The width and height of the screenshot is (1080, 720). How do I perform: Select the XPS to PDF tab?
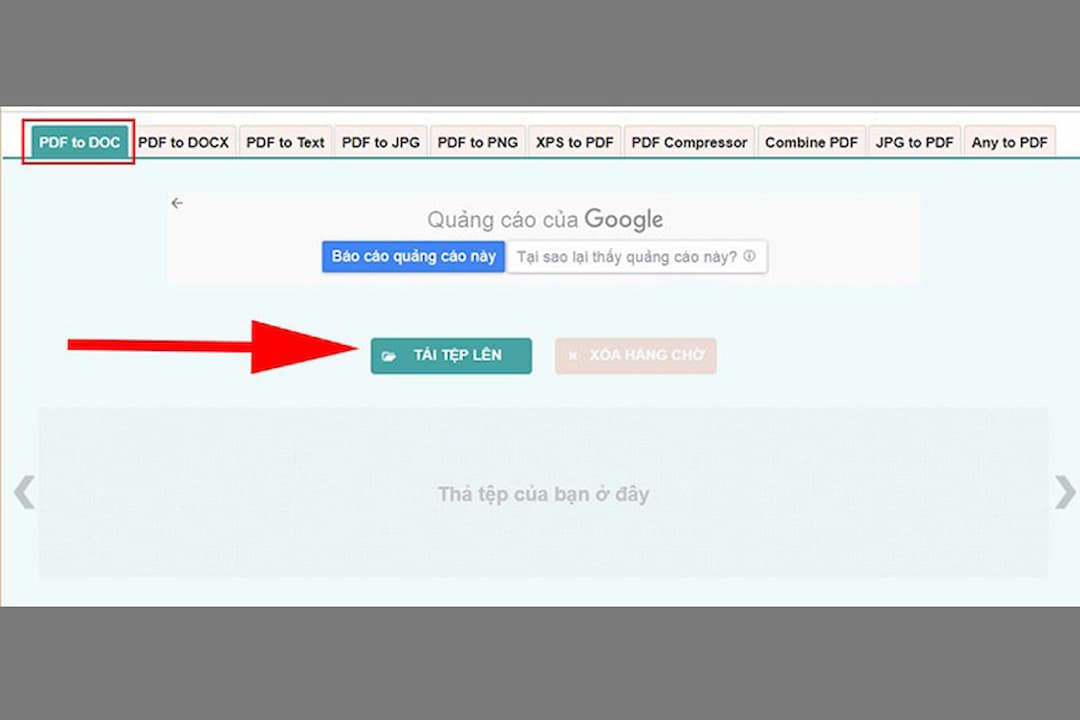(574, 142)
